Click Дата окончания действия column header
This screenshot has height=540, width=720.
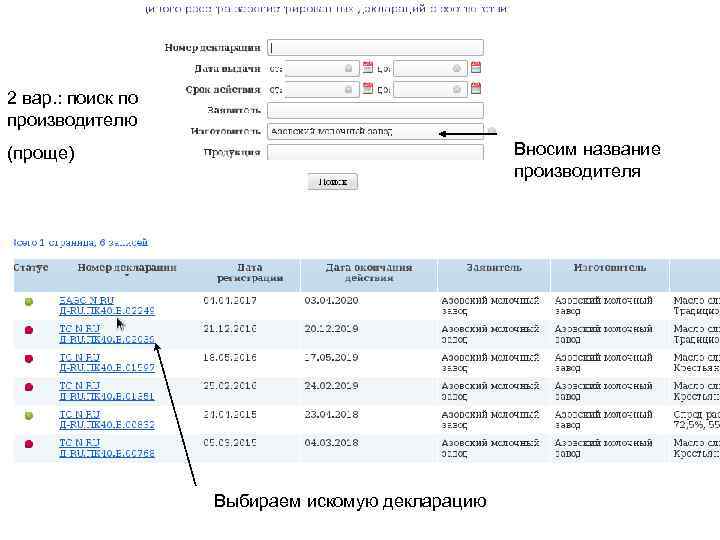[x=369, y=273]
